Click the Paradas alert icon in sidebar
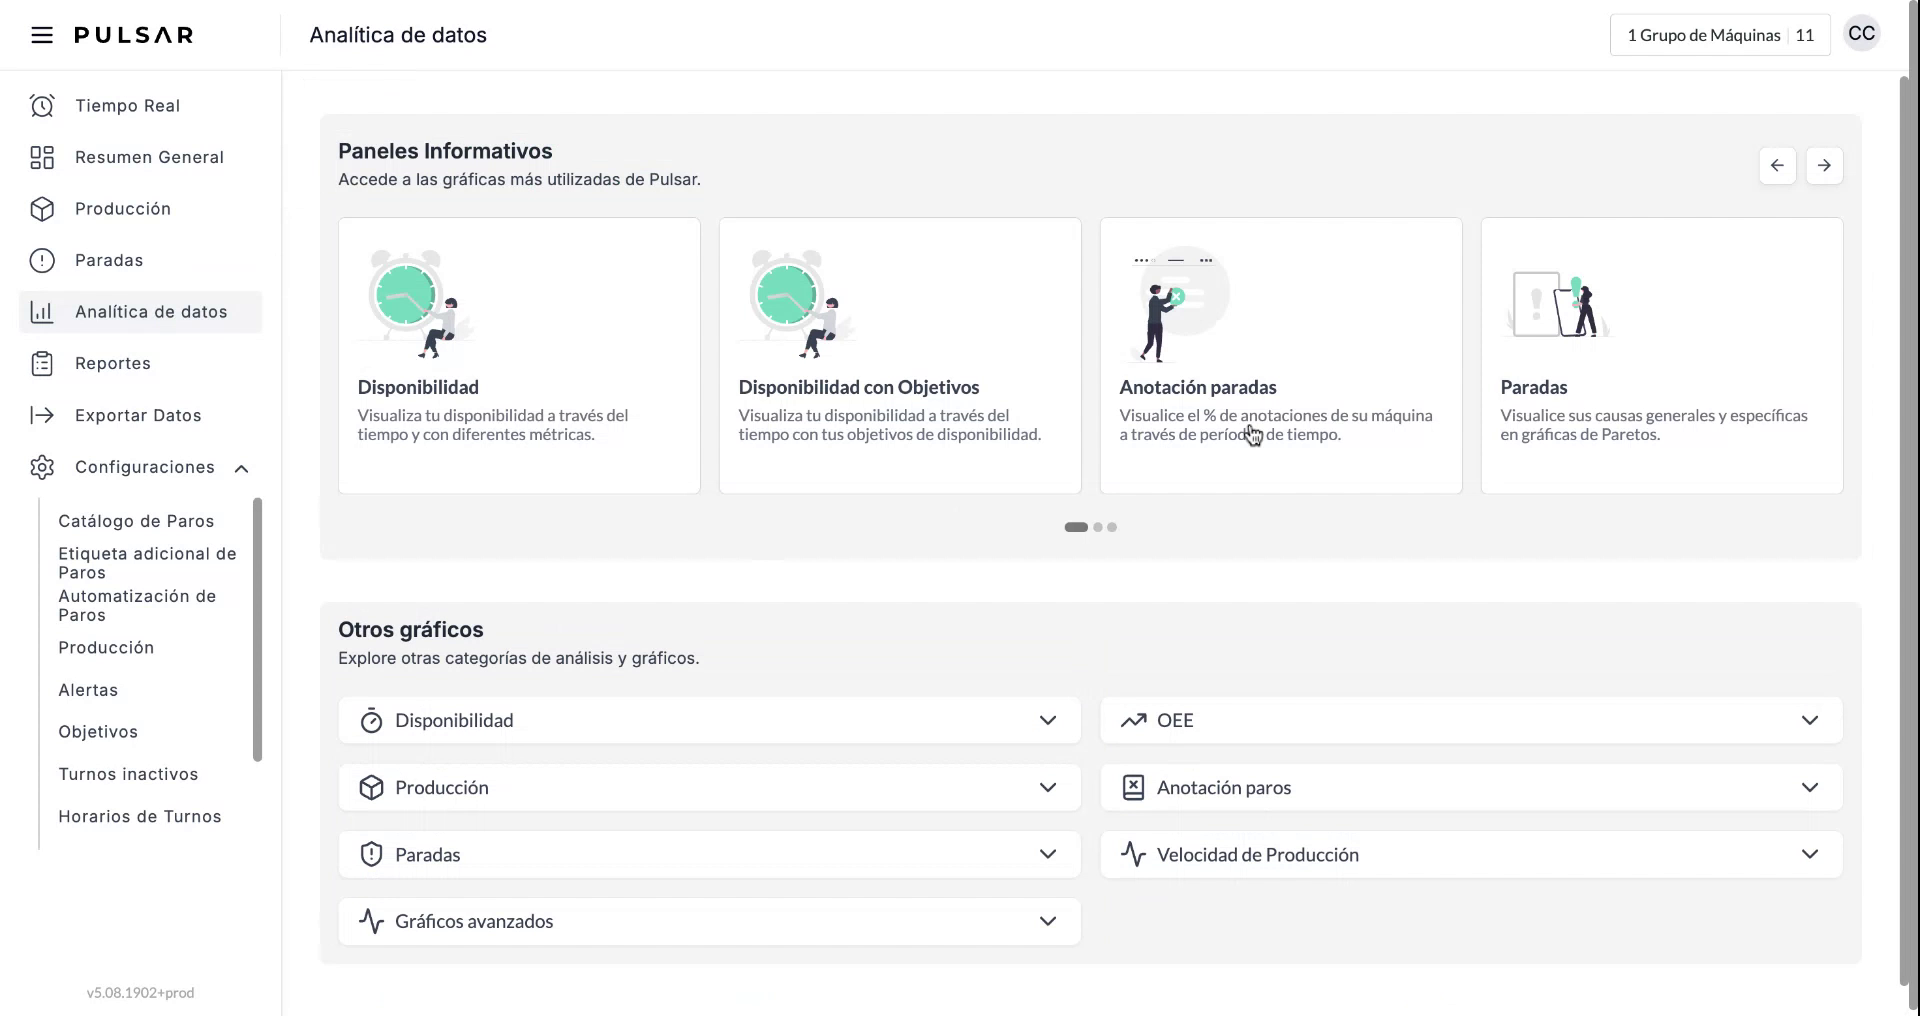1920x1016 pixels. pyautogui.click(x=42, y=261)
